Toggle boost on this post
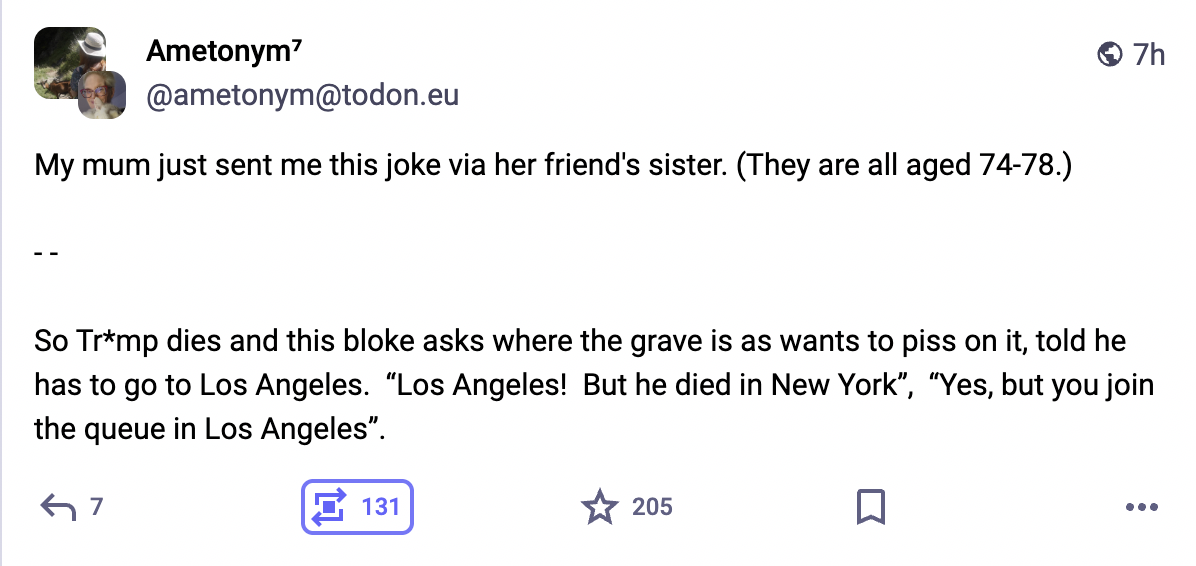The height and width of the screenshot is (566, 1196). pyautogui.click(x=326, y=507)
